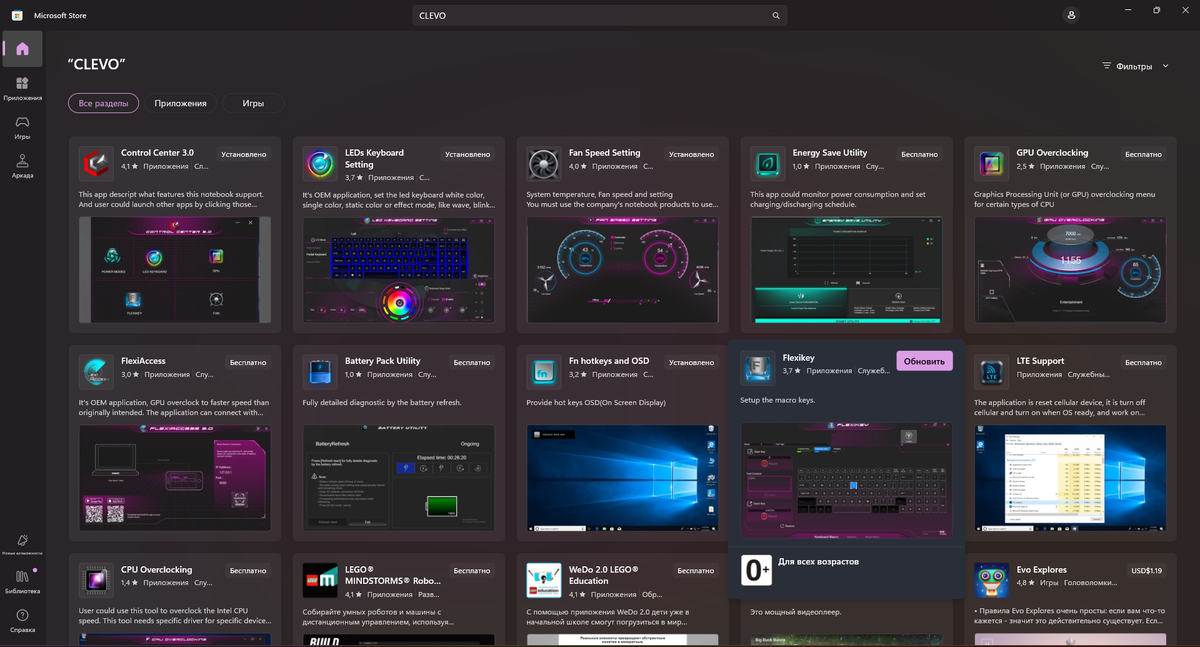Open the Справка sidebar icon
This screenshot has width=1200, height=647.
click(22, 620)
